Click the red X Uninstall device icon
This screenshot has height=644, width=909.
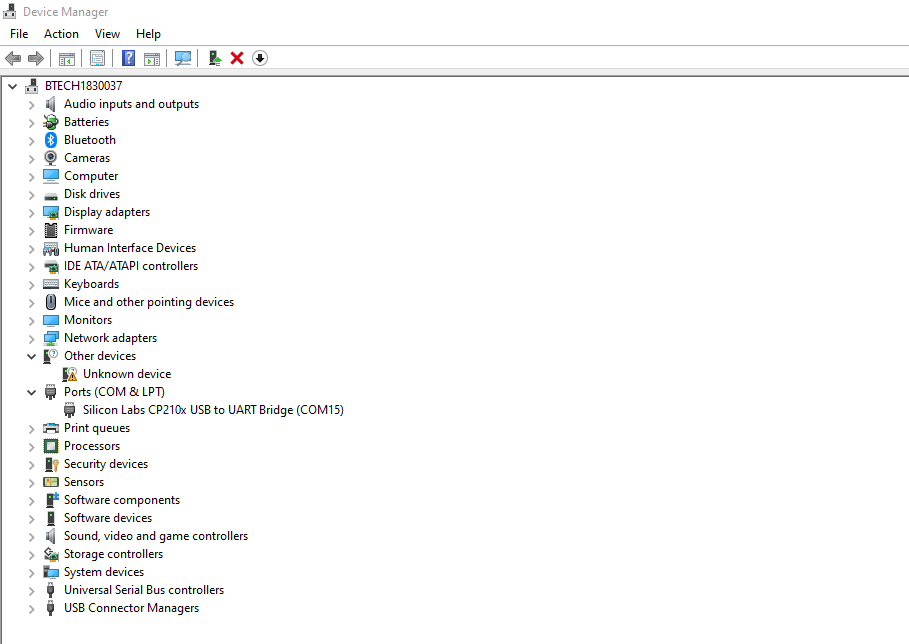[237, 58]
